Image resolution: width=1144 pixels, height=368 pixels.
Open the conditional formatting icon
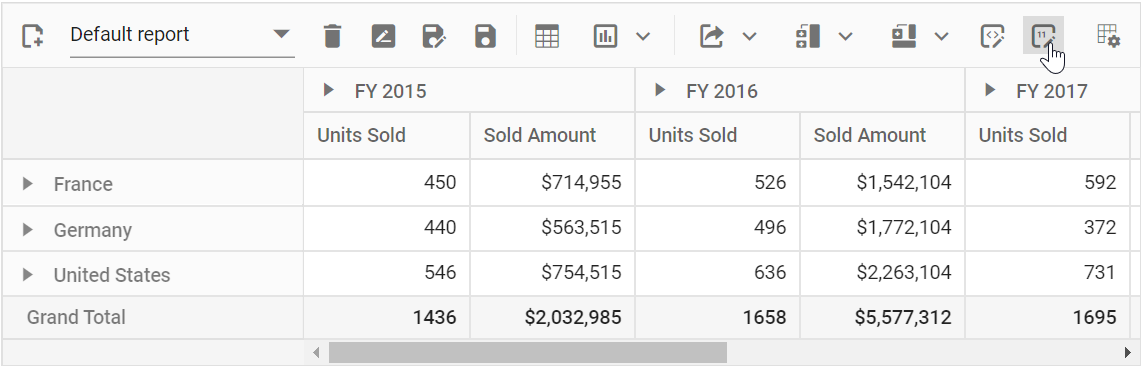tap(992, 36)
